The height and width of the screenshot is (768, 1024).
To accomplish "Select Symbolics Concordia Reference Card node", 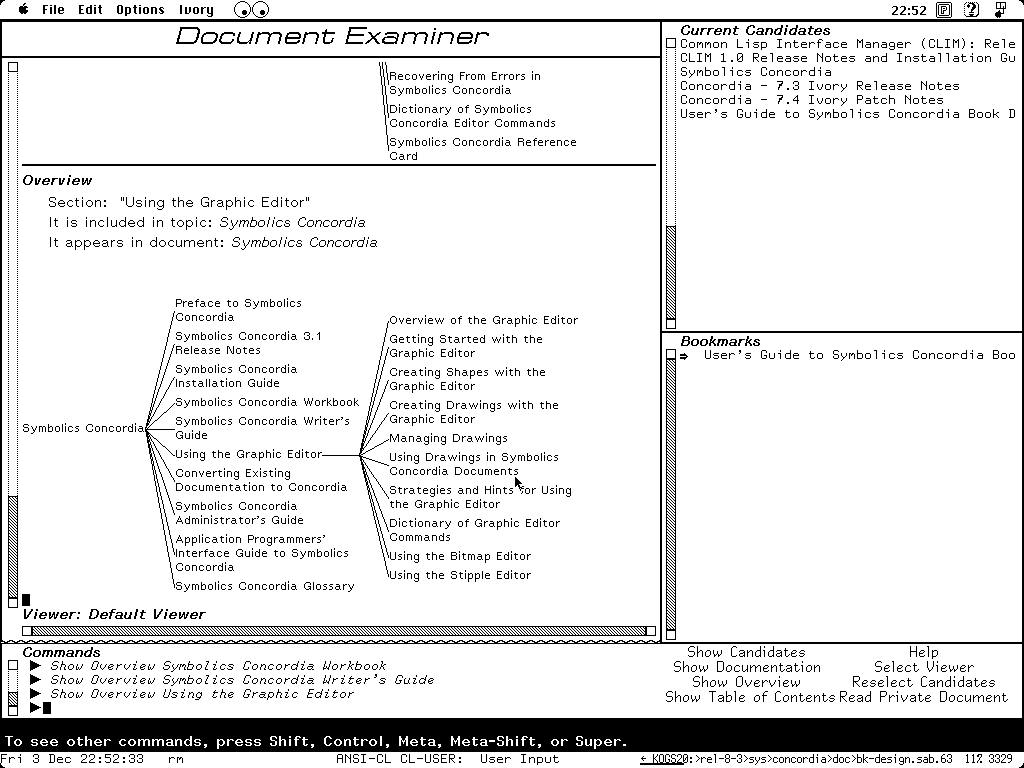I will point(483,149).
